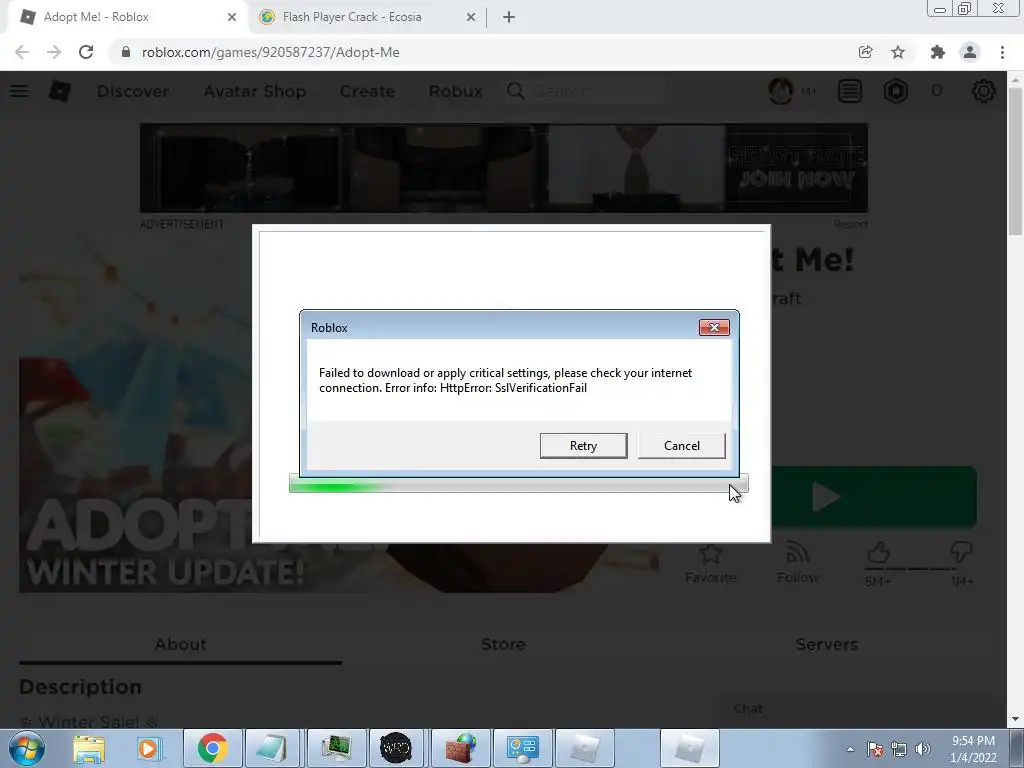The width and height of the screenshot is (1024, 768).
Task: Go back to the previous page
Action: (22, 52)
